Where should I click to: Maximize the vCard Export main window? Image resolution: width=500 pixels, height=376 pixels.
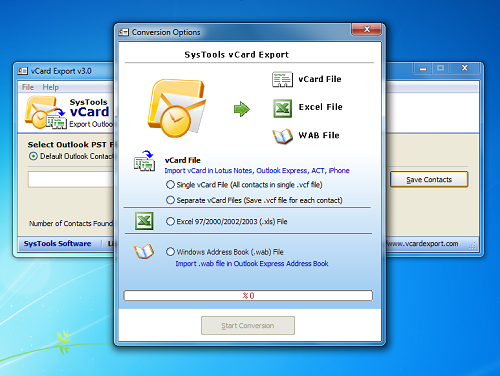pyautogui.click(x=440, y=68)
